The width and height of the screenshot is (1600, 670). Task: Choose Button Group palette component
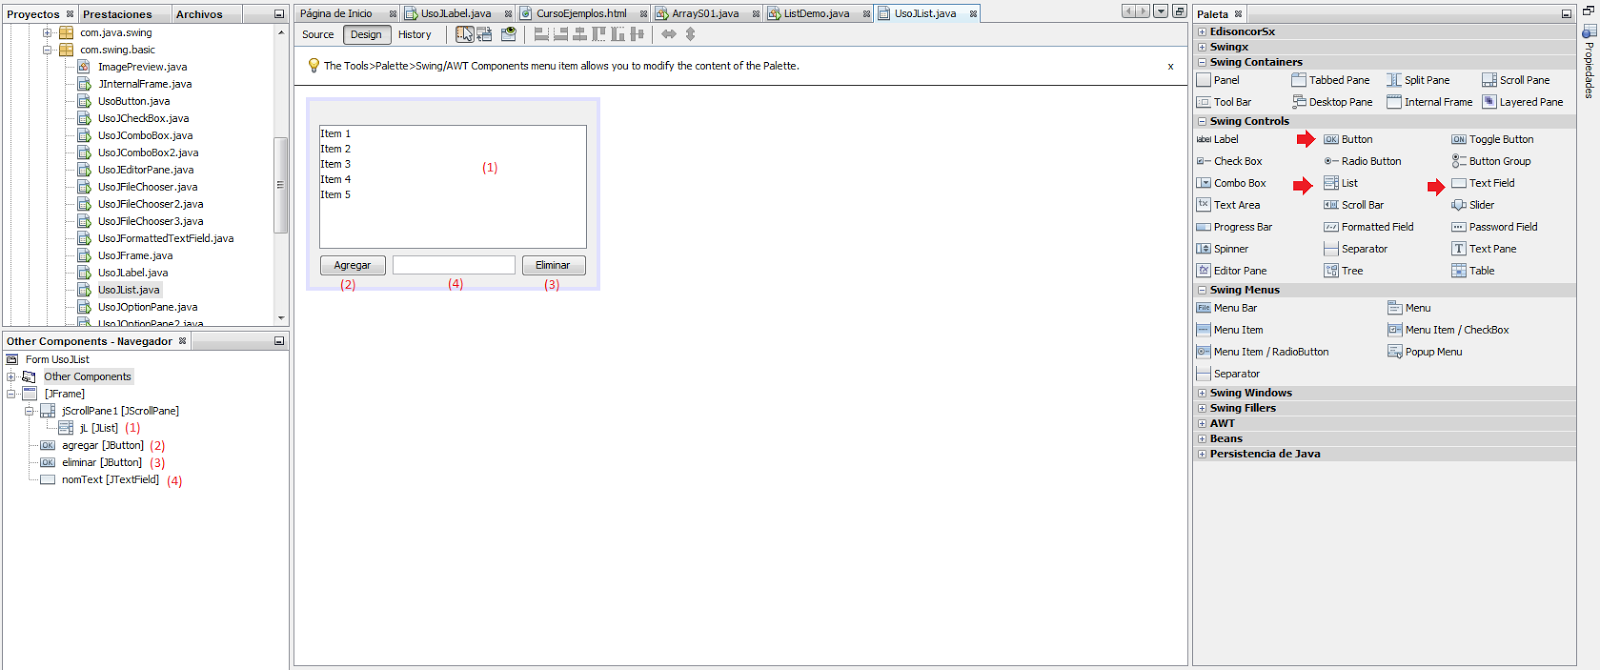click(1491, 161)
